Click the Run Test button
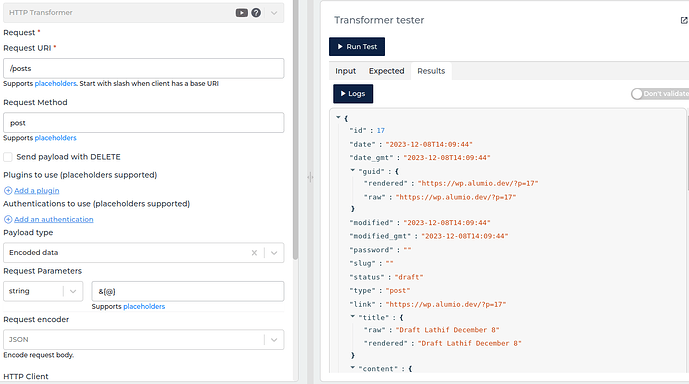This screenshot has height=384, width=689. pos(357,47)
